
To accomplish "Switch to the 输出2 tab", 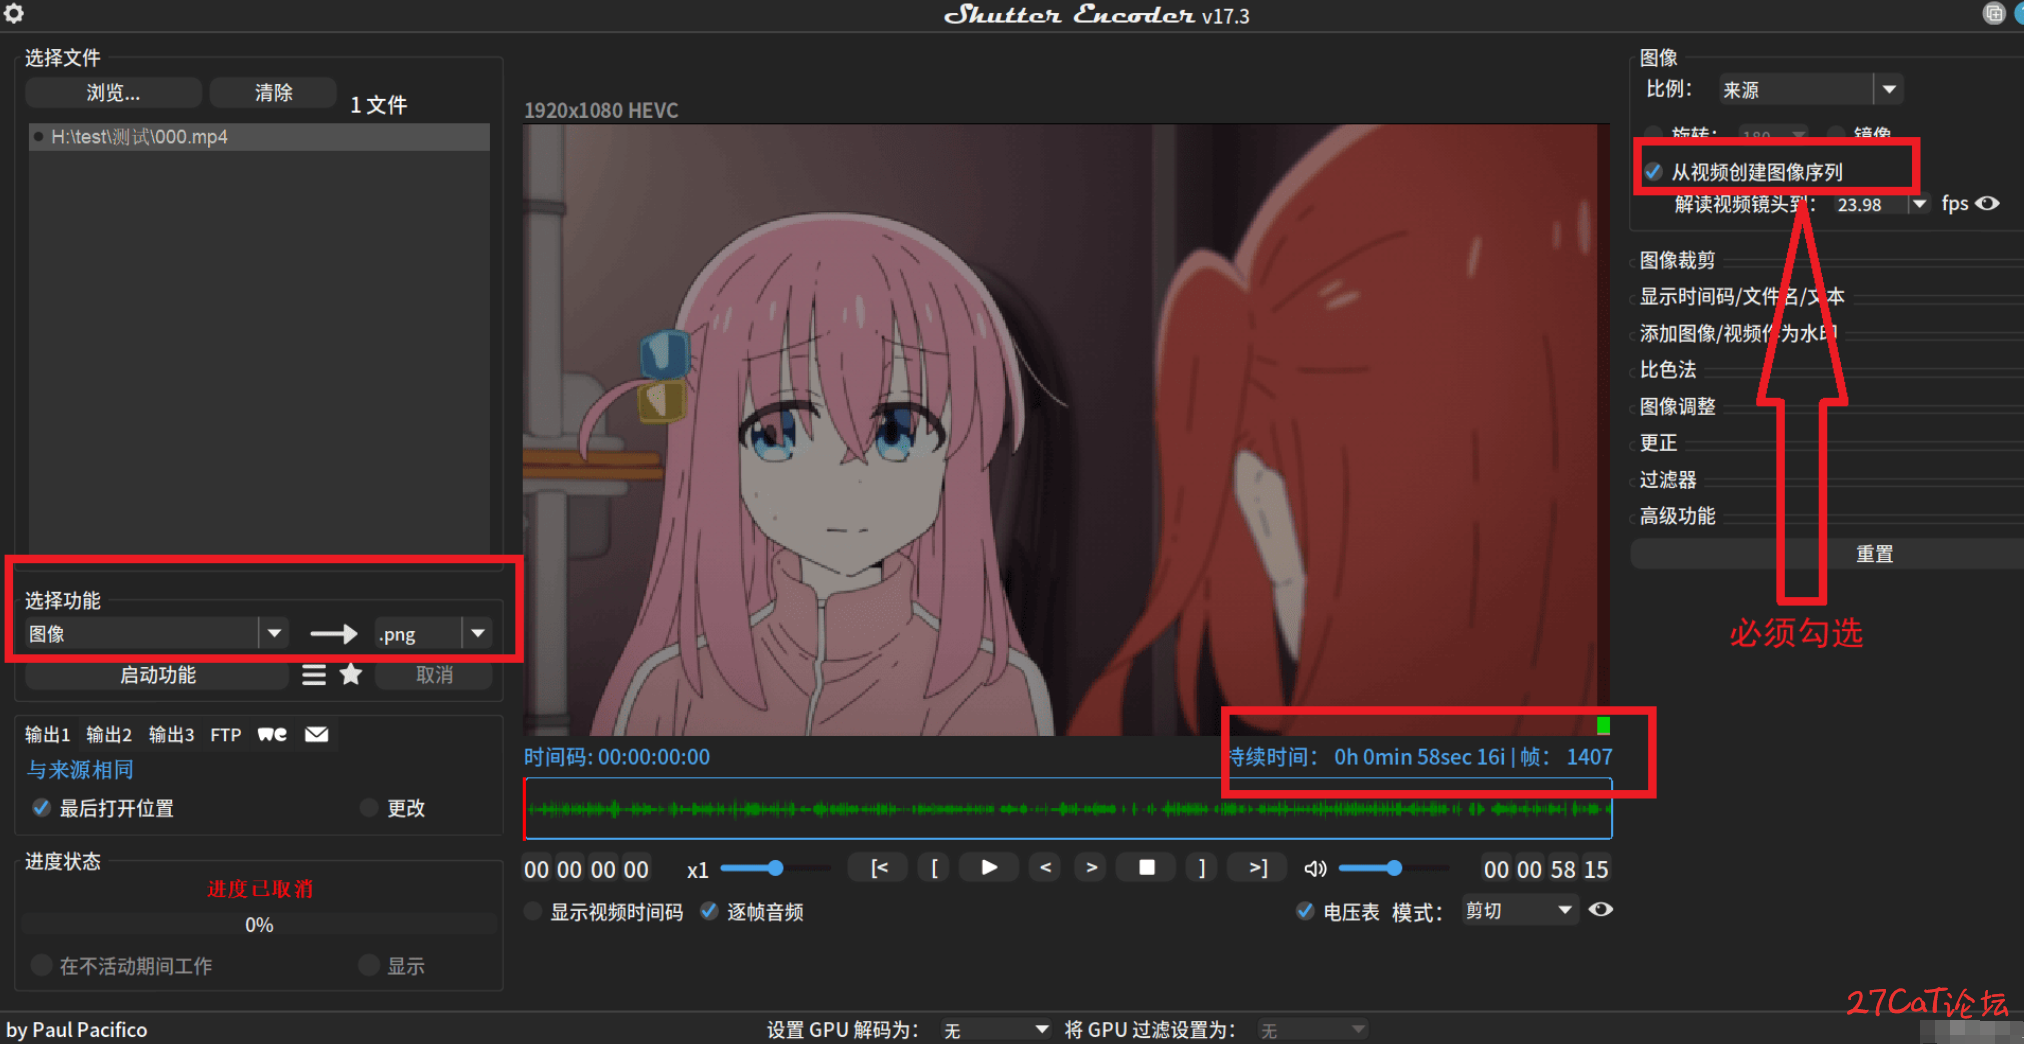I will (109, 734).
